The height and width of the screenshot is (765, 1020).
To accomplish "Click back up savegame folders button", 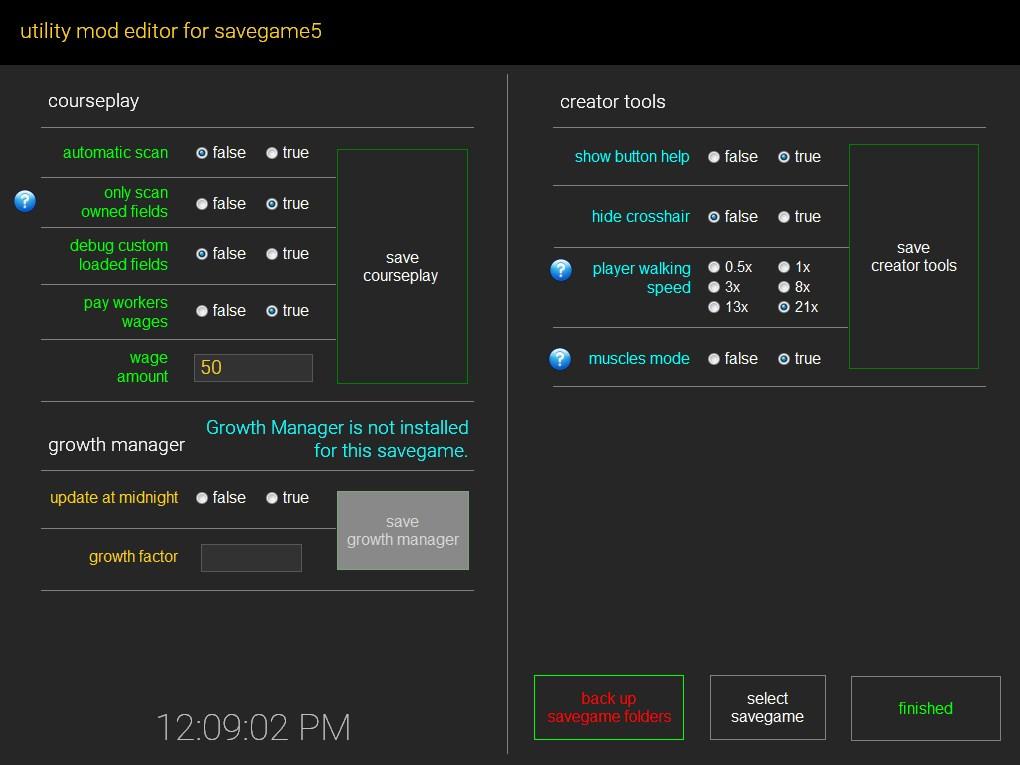I will pyautogui.click(x=609, y=708).
